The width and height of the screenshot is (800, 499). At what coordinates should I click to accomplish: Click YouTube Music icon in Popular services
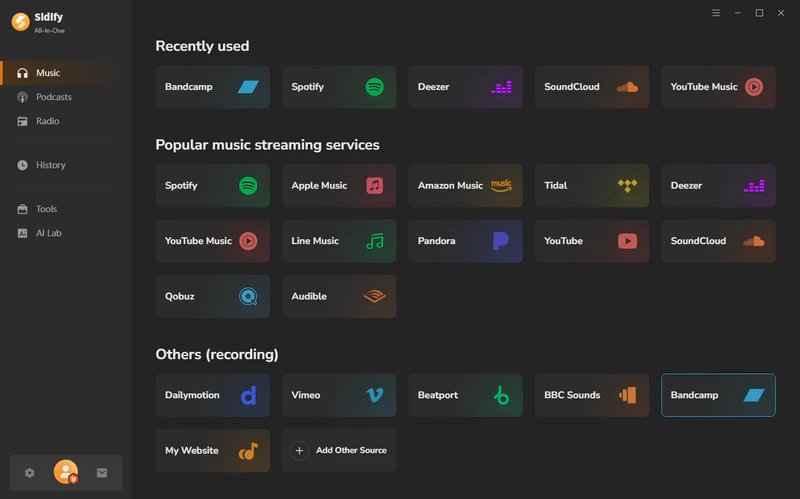pyautogui.click(x=248, y=241)
